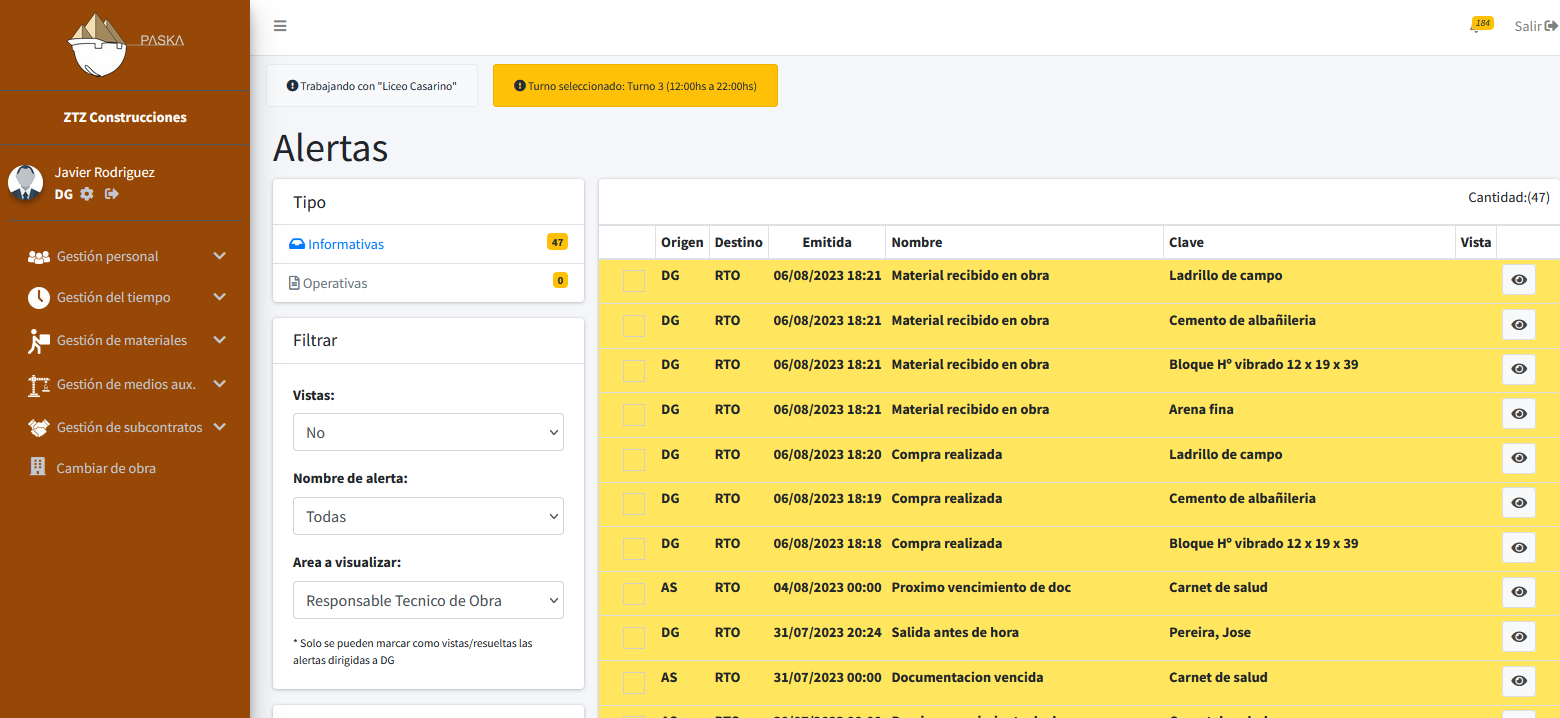Open user settings gear icon next to DG
The height and width of the screenshot is (718, 1560).
[x=87, y=194]
